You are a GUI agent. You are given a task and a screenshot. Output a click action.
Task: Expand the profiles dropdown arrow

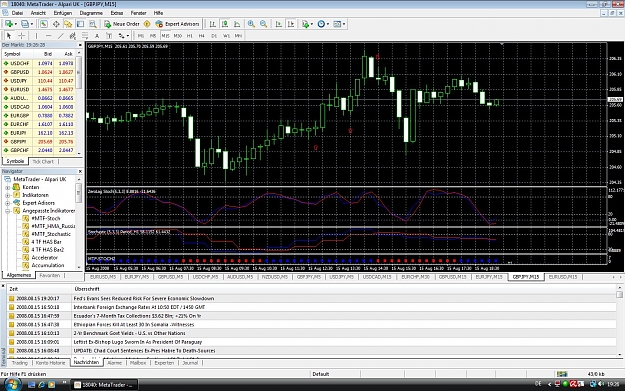click(x=32, y=24)
